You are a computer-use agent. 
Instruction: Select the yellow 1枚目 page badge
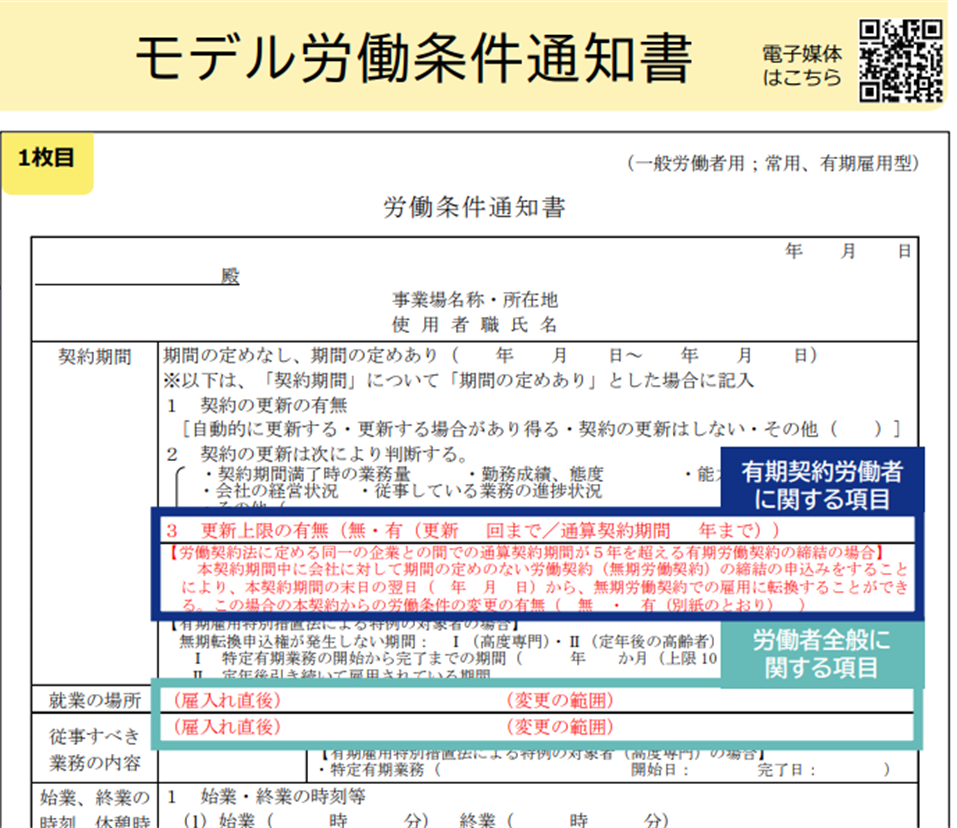[x=47, y=158]
